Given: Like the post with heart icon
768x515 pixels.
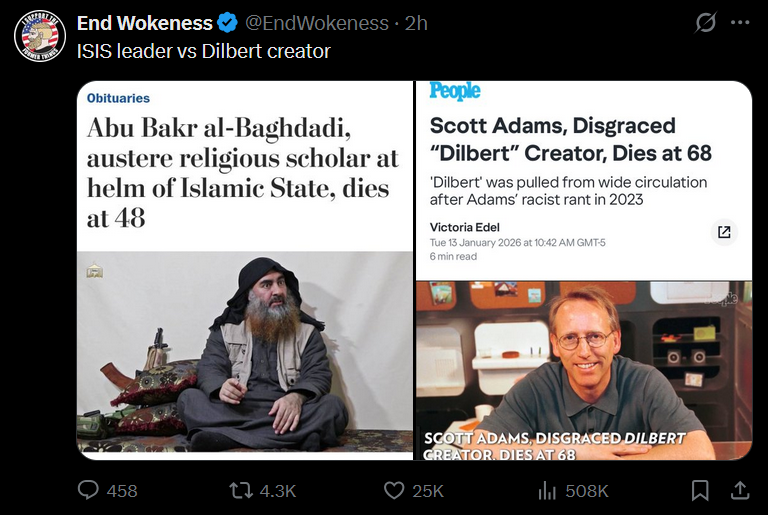Looking at the screenshot, I should point(394,490).
